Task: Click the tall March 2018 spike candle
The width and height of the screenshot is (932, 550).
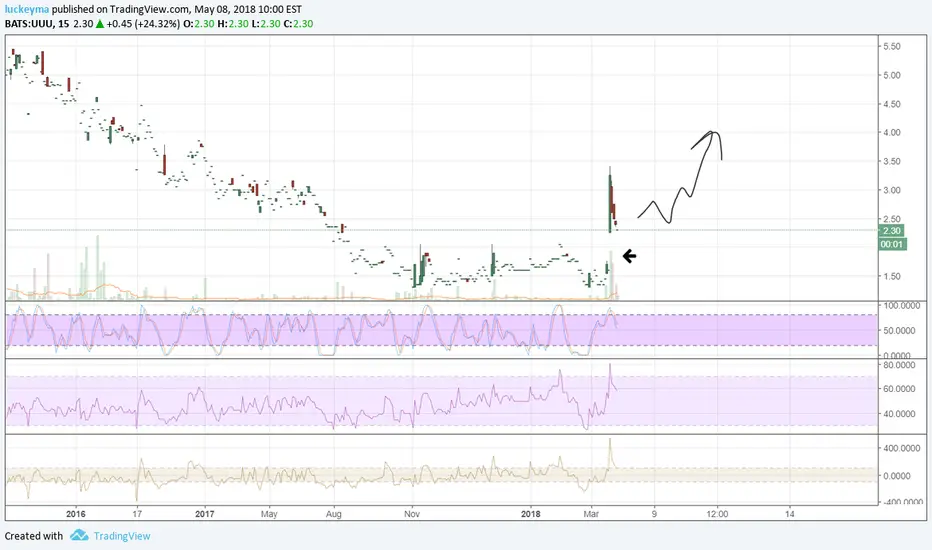Action: pyautogui.click(x=610, y=199)
